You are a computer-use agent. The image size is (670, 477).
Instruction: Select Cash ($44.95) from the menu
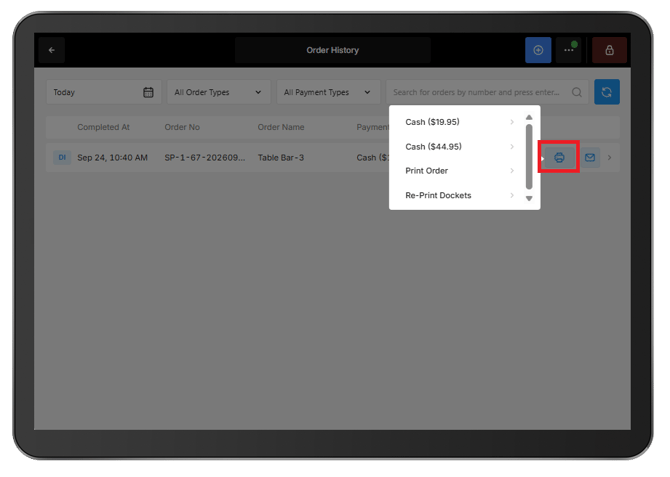[459, 147]
